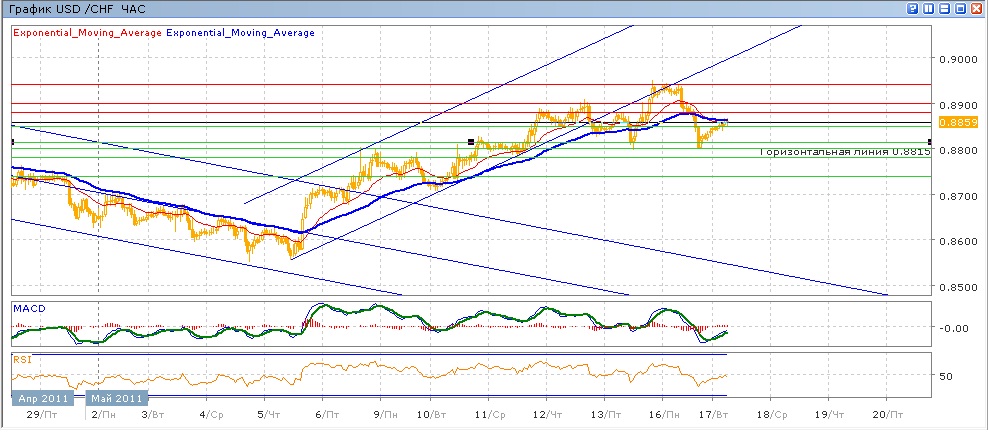Image resolution: width=988 pixels, height=432 pixels.
Task: Click the 11/Ср date on time axis
Action: [x=487, y=412]
